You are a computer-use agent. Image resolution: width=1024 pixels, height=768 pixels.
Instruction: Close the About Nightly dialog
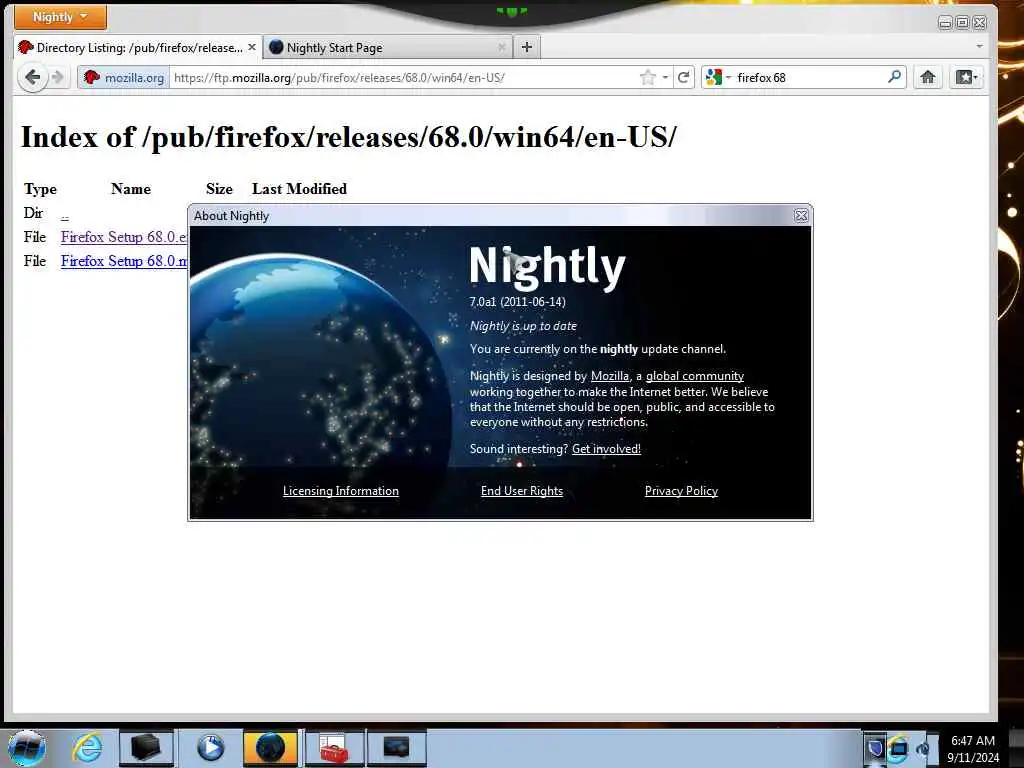[801, 216]
